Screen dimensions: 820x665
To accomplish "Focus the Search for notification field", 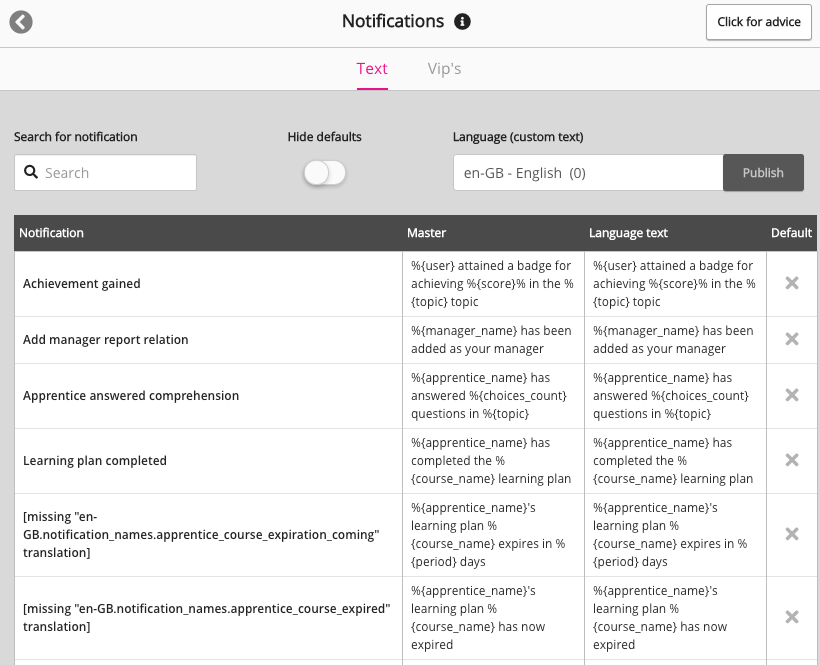I will coord(117,173).
